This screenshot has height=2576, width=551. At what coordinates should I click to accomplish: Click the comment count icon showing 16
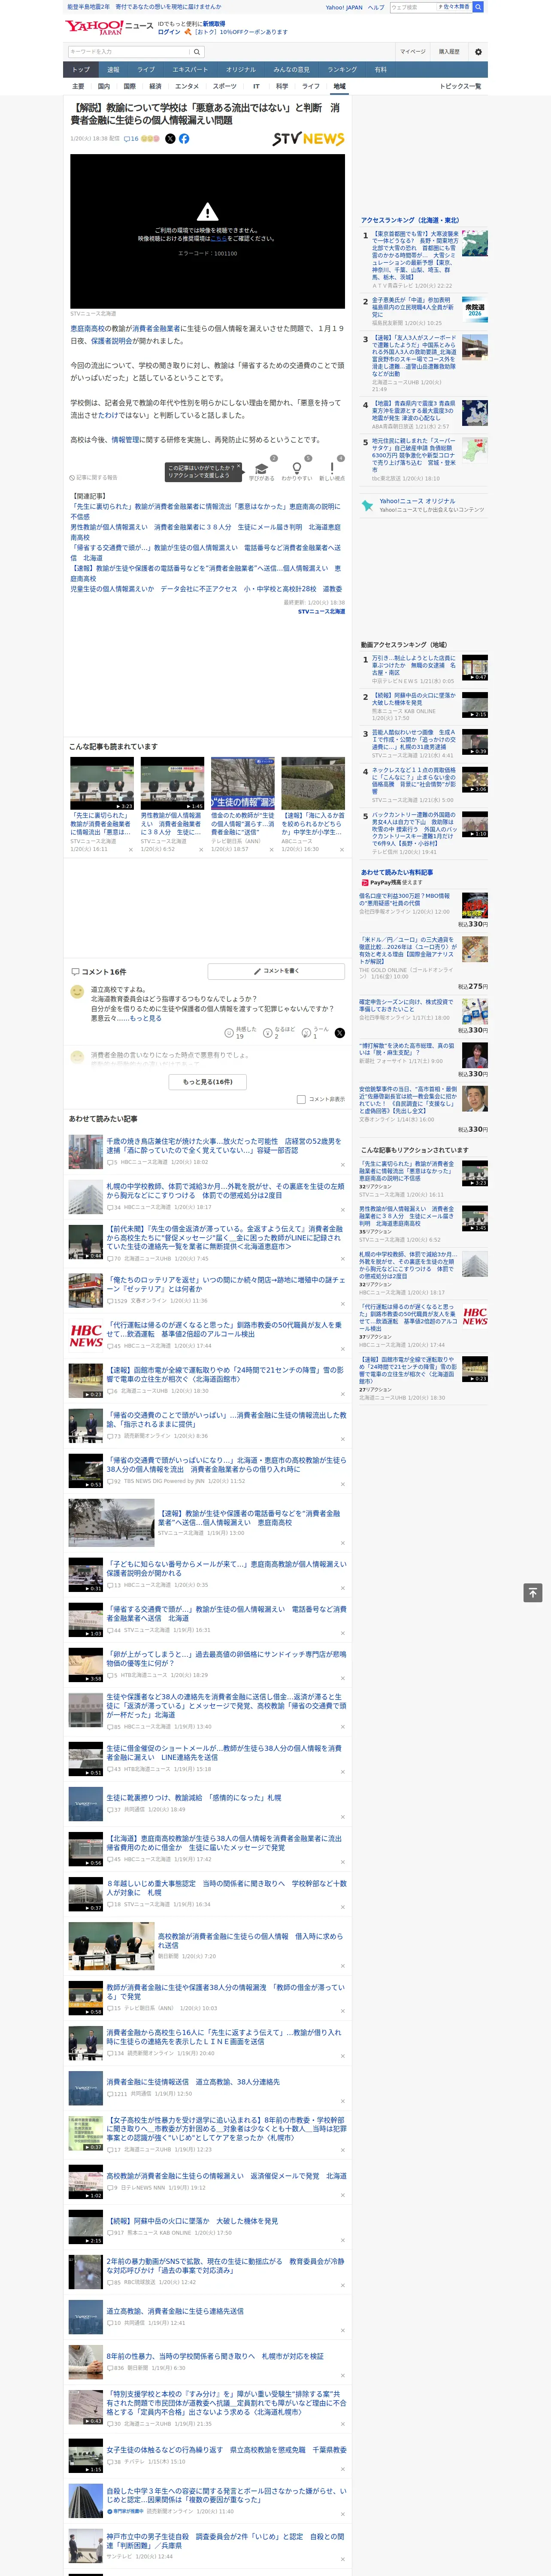coord(131,139)
